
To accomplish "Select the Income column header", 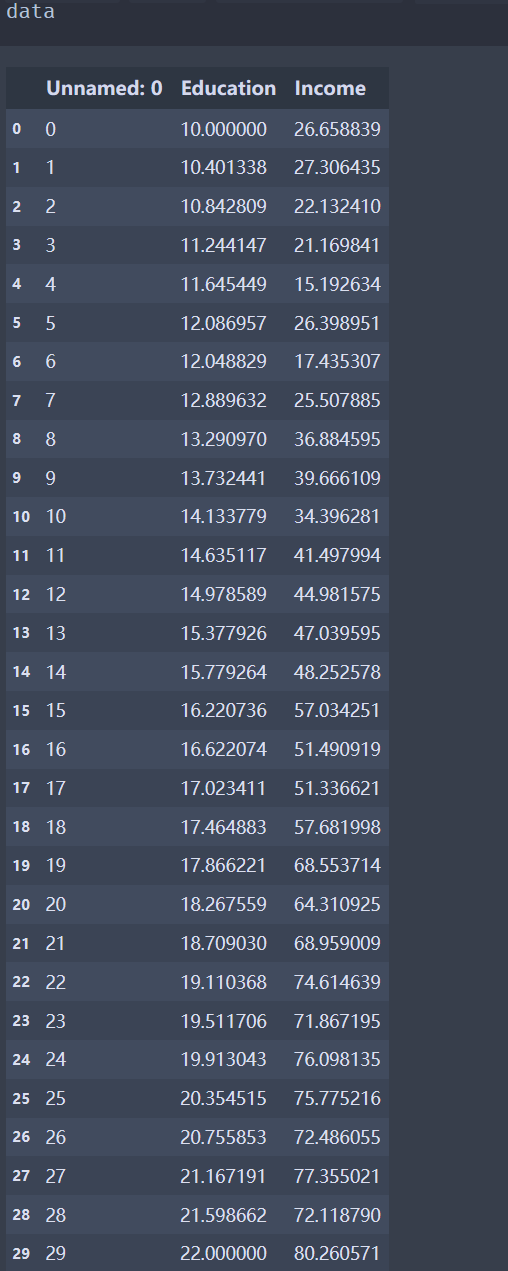I will [x=330, y=88].
